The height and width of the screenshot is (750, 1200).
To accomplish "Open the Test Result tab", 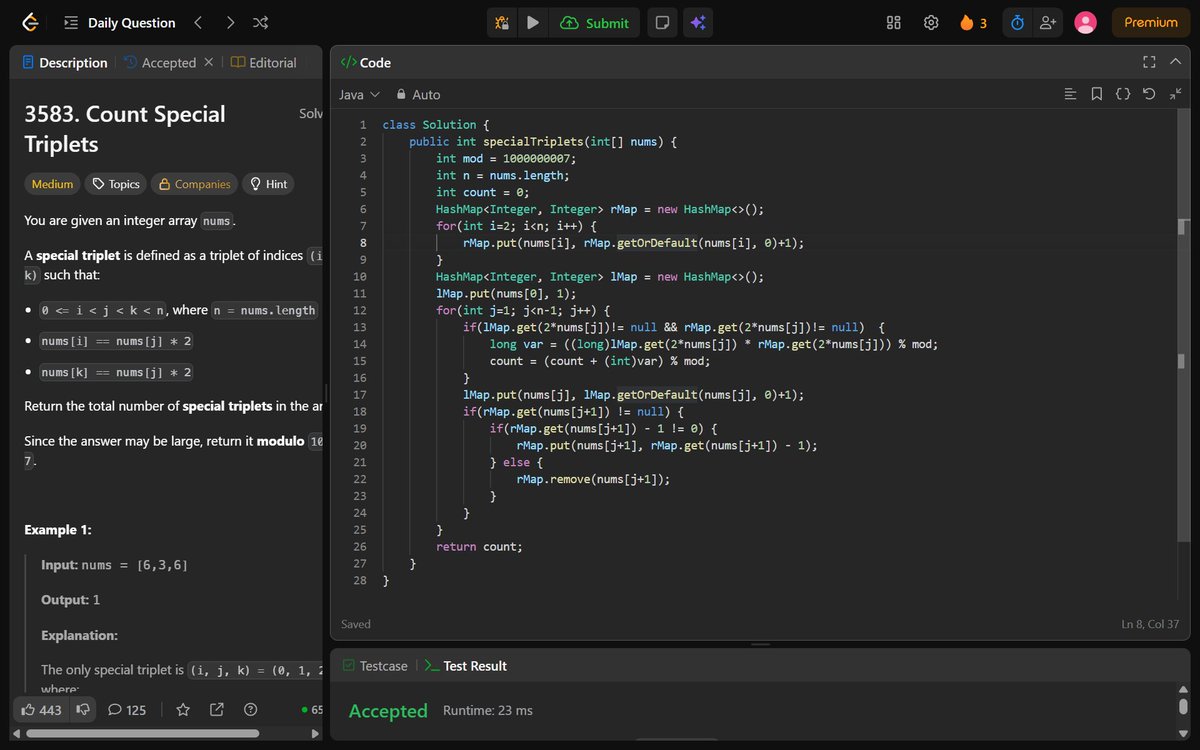I will click(x=466, y=665).
